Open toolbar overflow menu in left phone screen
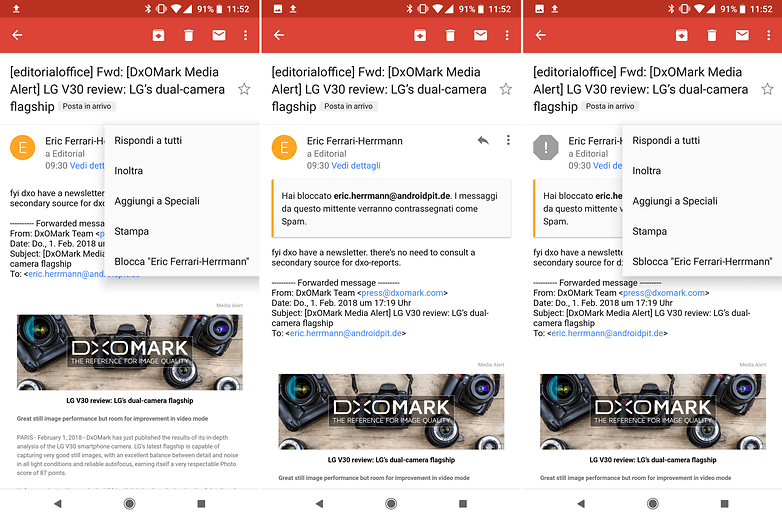This screenshot has width=782, height=519. tap(245, 35)
